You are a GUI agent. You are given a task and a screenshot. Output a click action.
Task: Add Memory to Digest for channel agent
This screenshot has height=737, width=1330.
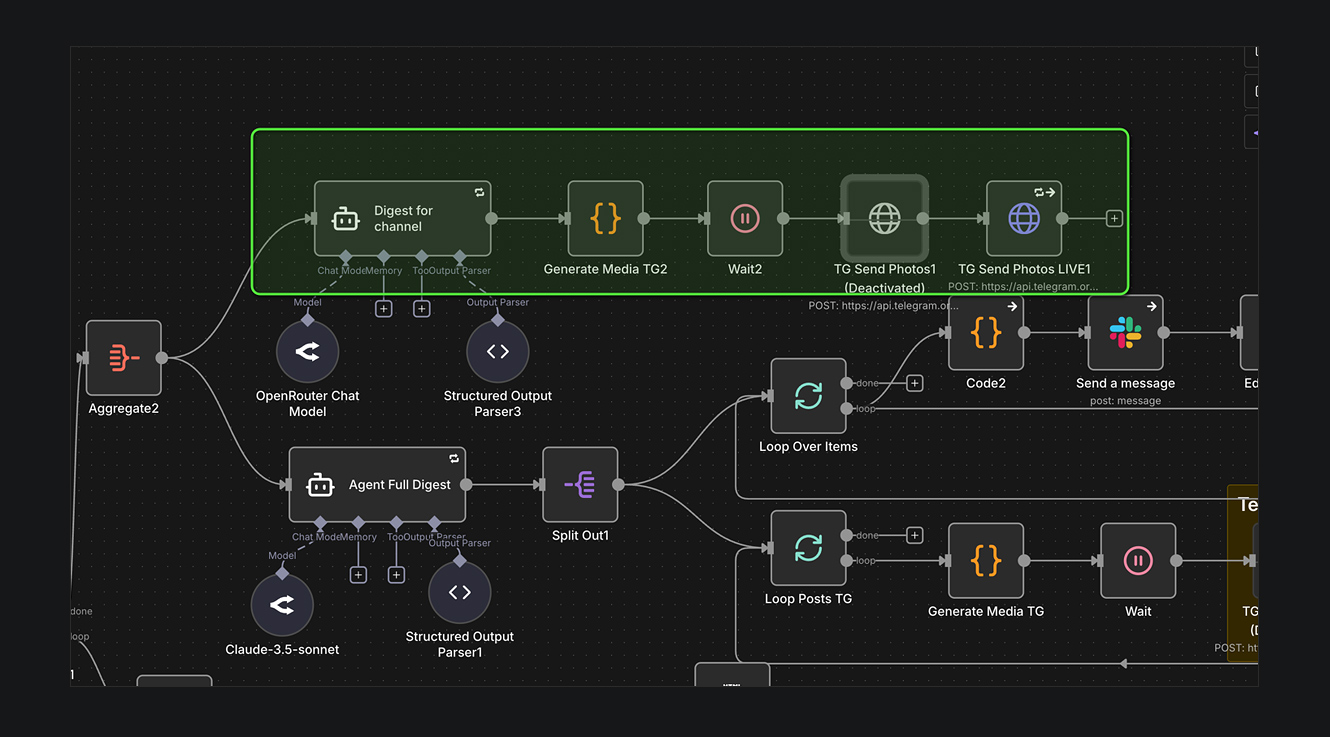[x=383, y=309]
